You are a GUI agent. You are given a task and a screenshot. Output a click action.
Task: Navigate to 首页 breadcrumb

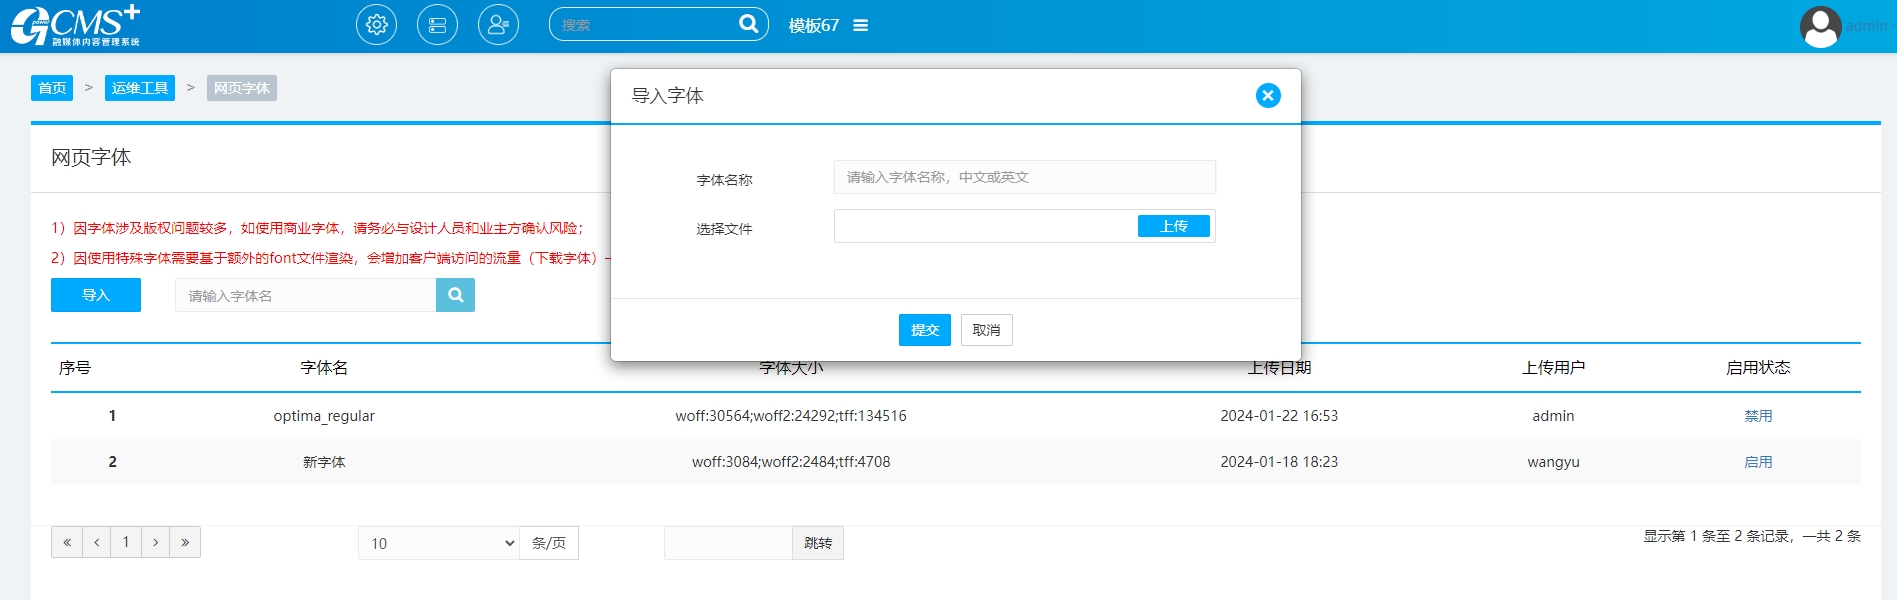tap(52, 88)
